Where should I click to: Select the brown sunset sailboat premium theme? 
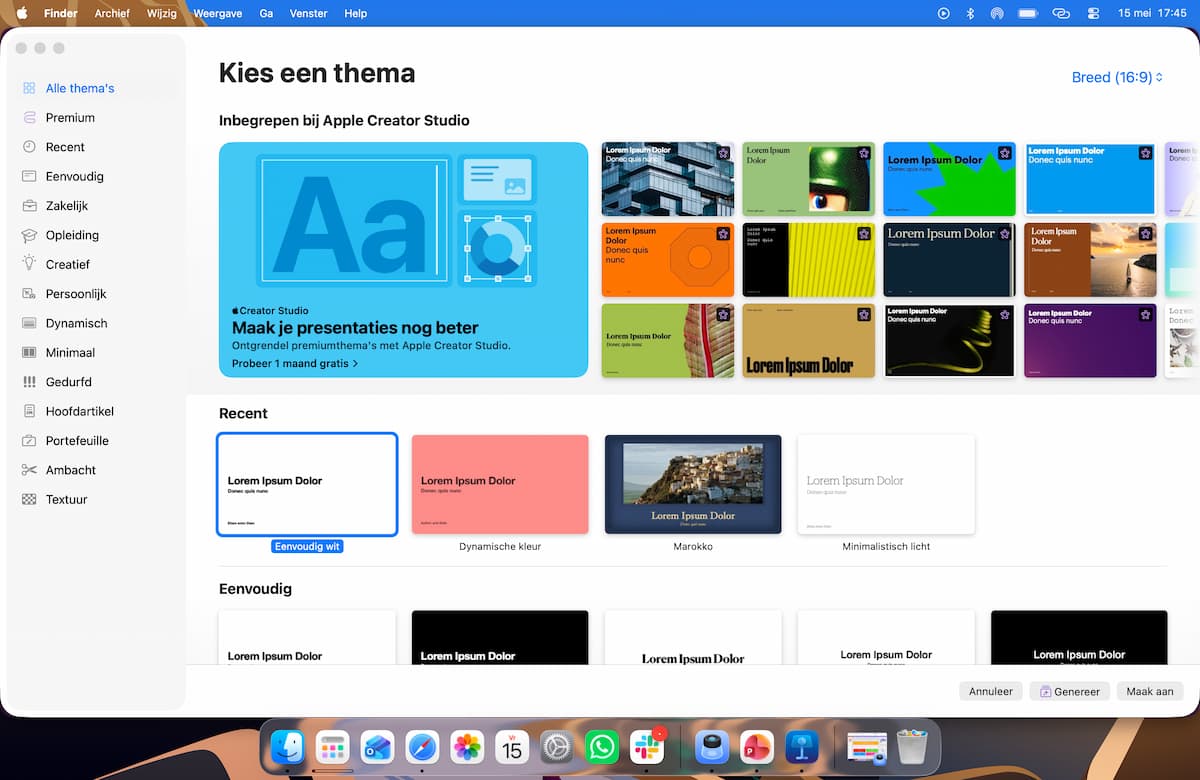tap(1091, 260)
